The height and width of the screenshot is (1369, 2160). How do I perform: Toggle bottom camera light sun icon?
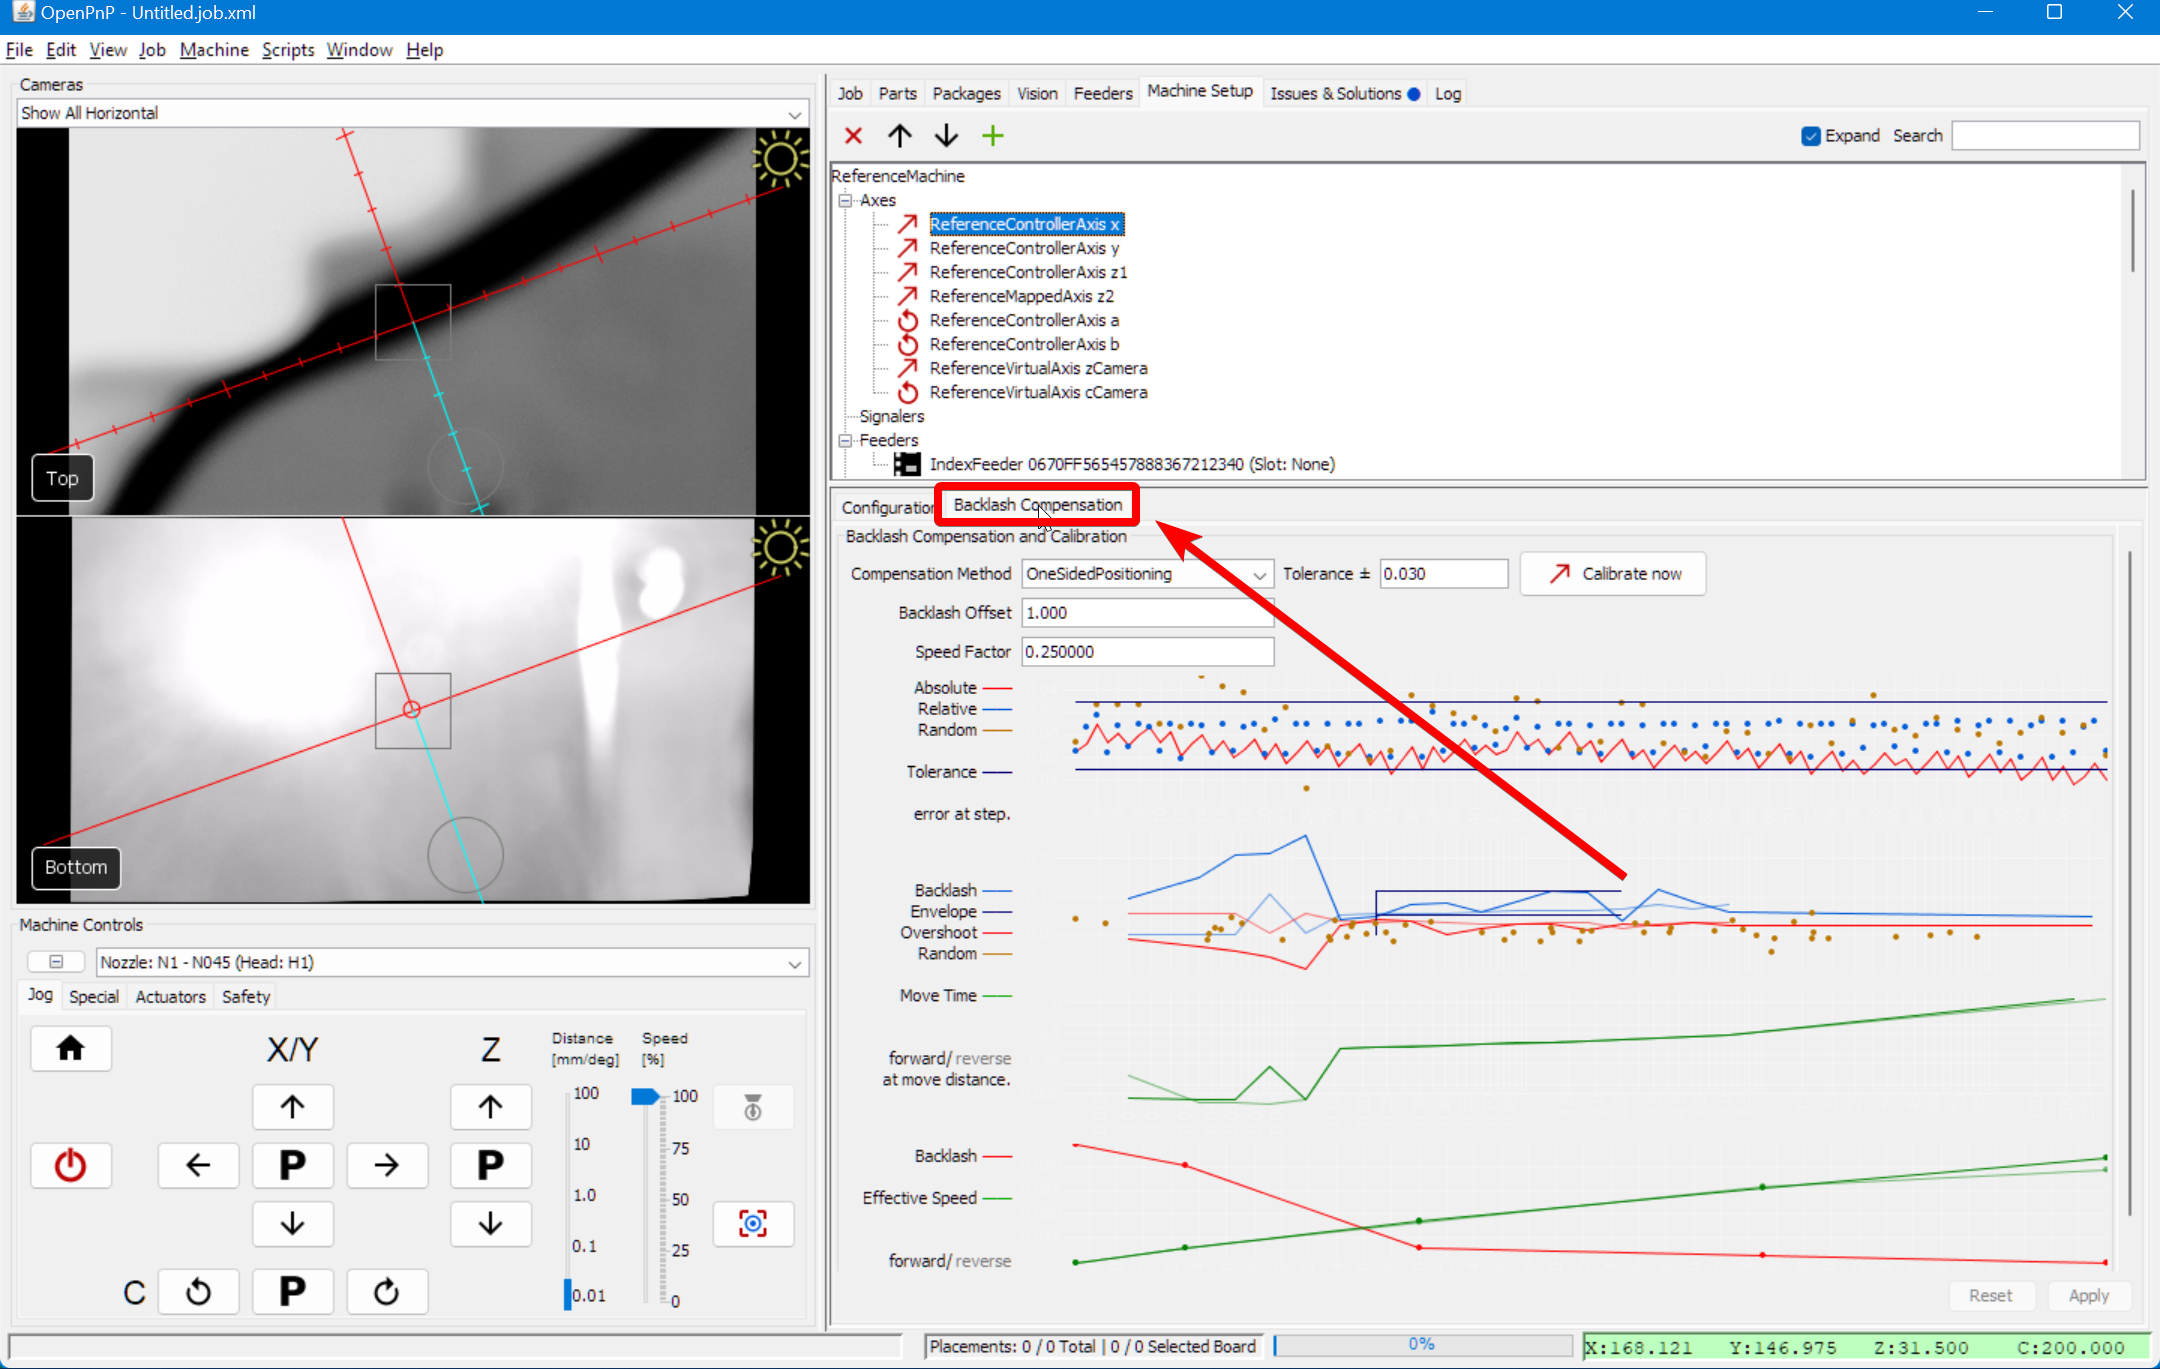(780, 547)
